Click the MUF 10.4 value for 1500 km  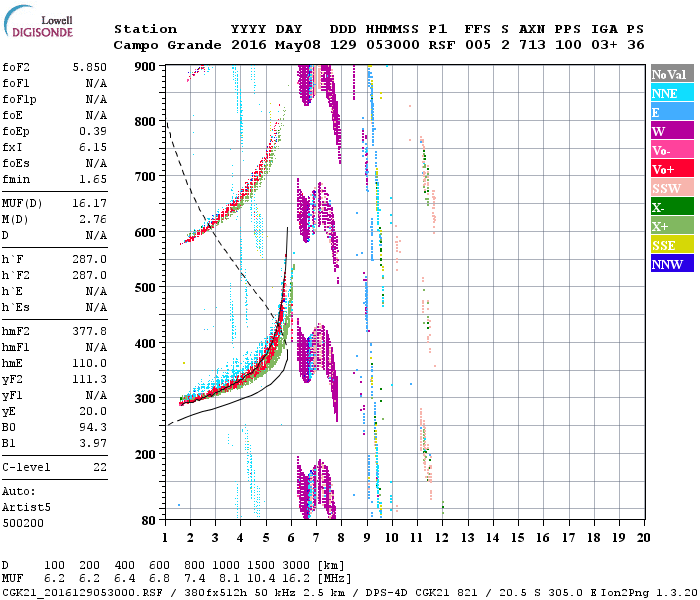[261, 579]
